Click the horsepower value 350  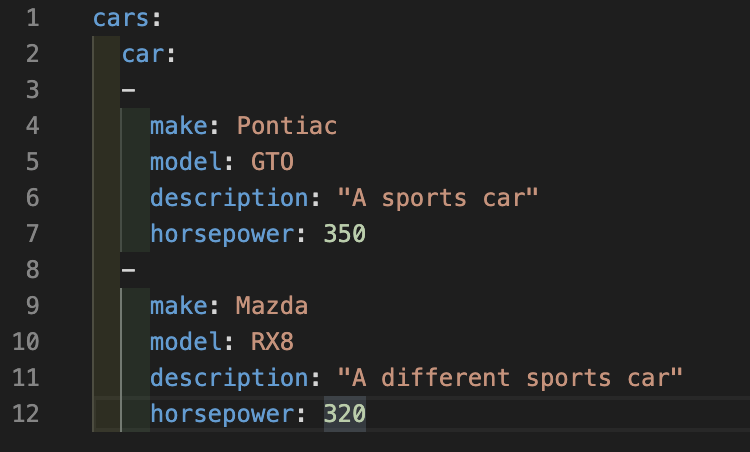point(345,234)
